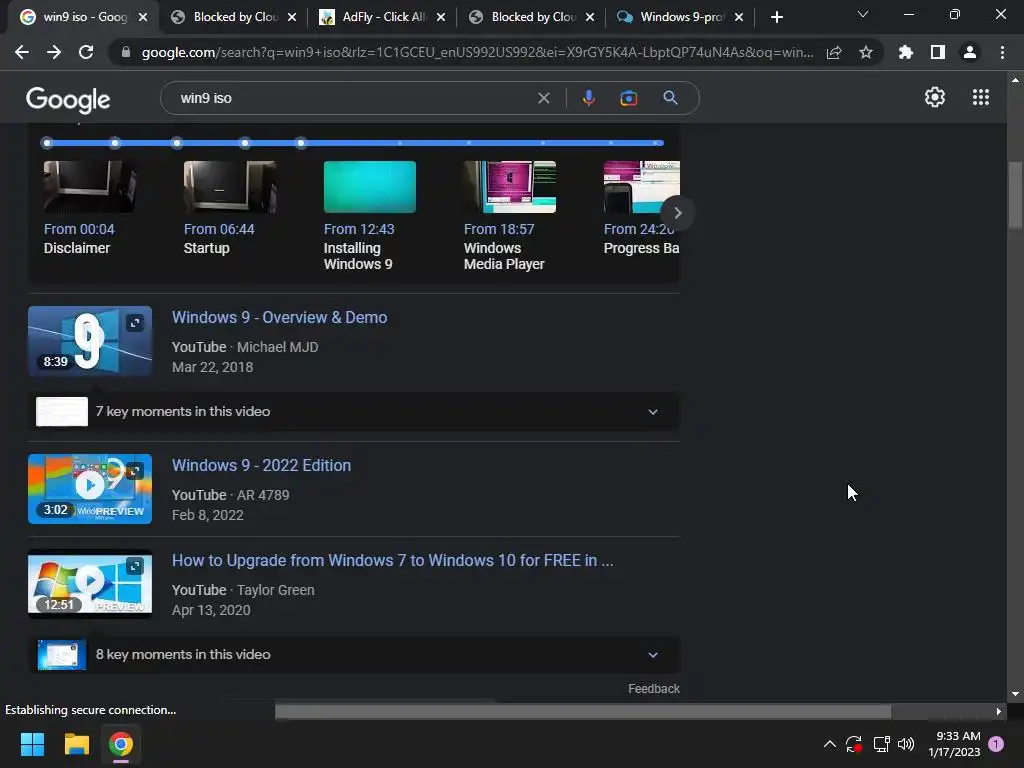The height and width of the screenshot is (768, 1024).
Task: Close the AdFly tab
Action: coord(441,18)
